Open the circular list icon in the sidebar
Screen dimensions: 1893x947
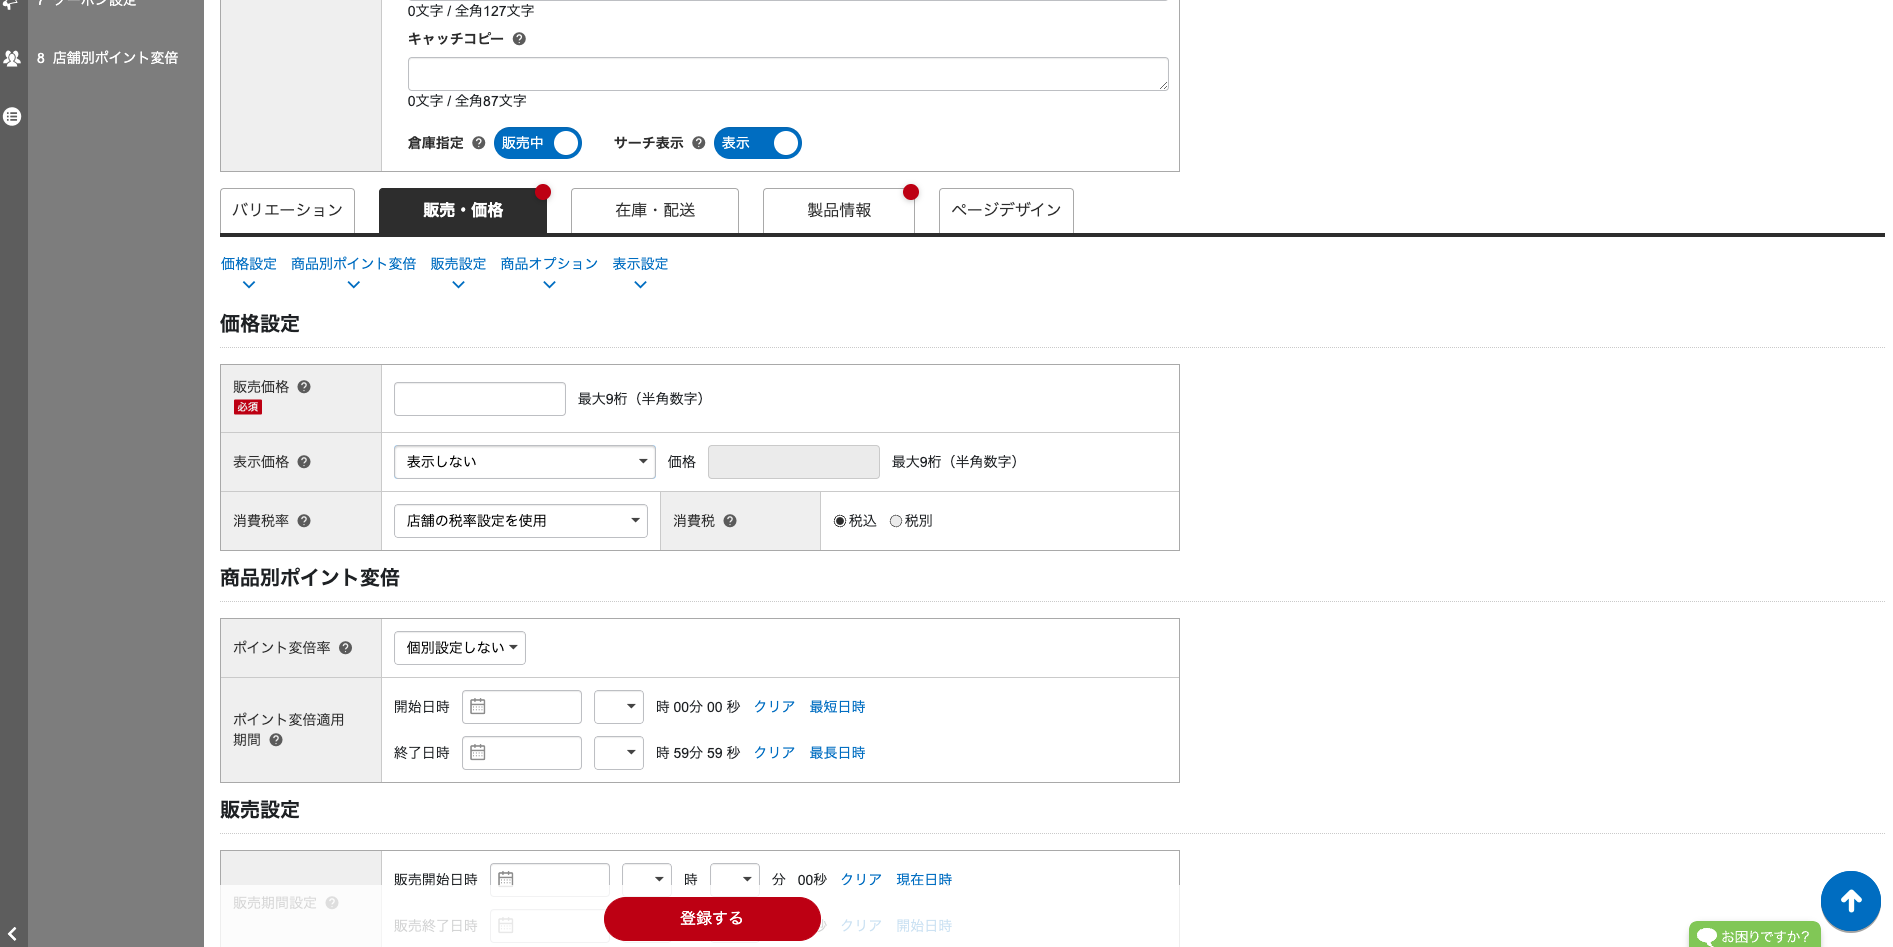click(x=12, y=116)
